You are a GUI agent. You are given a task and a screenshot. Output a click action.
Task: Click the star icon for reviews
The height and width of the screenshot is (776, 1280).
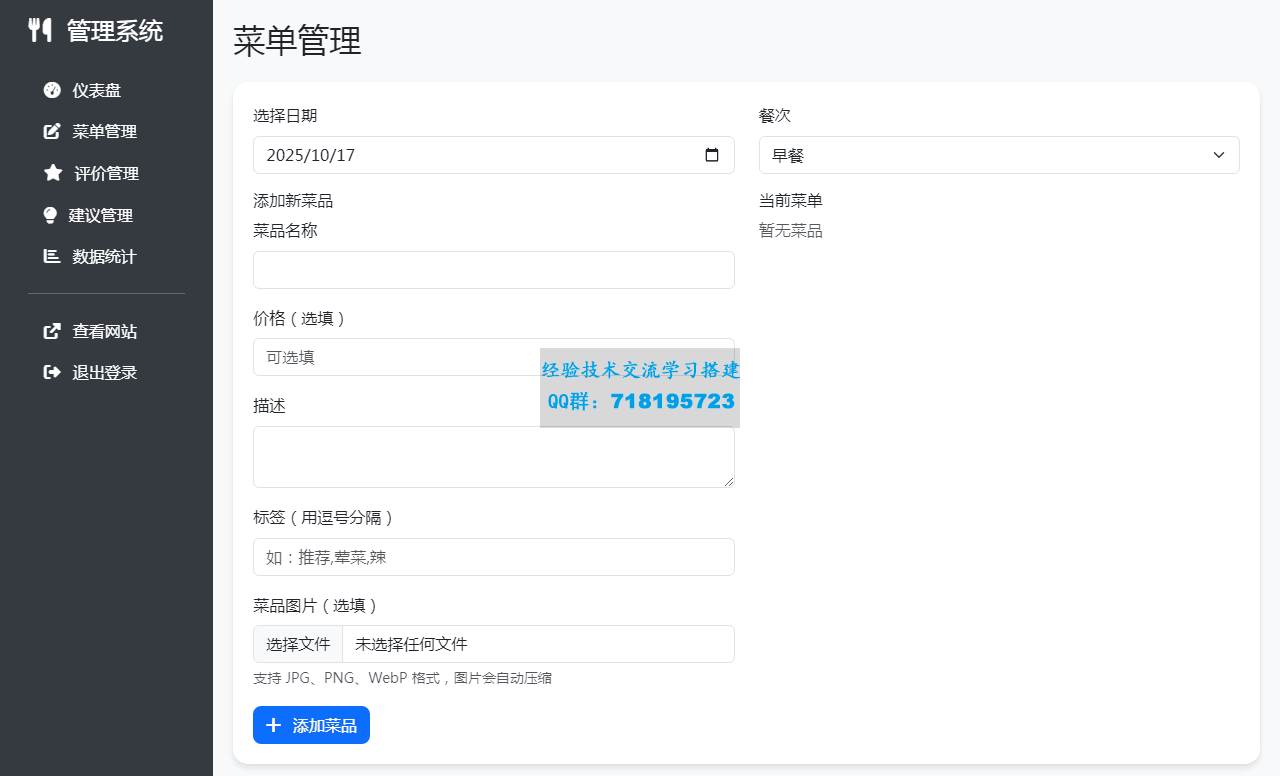(x=53, y=173)
